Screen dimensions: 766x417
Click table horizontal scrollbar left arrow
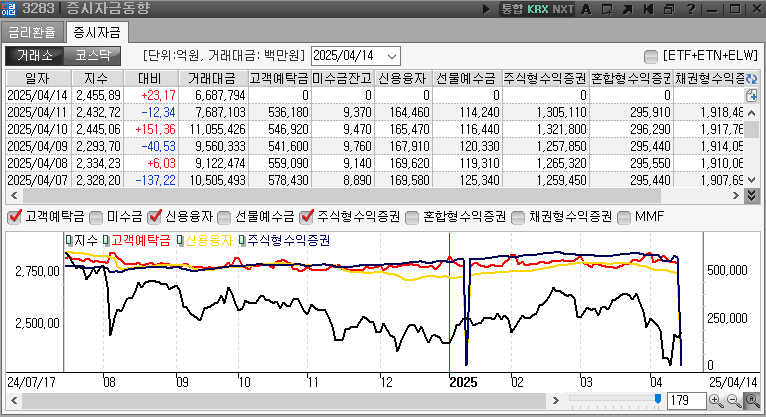[x=14, y=196]
